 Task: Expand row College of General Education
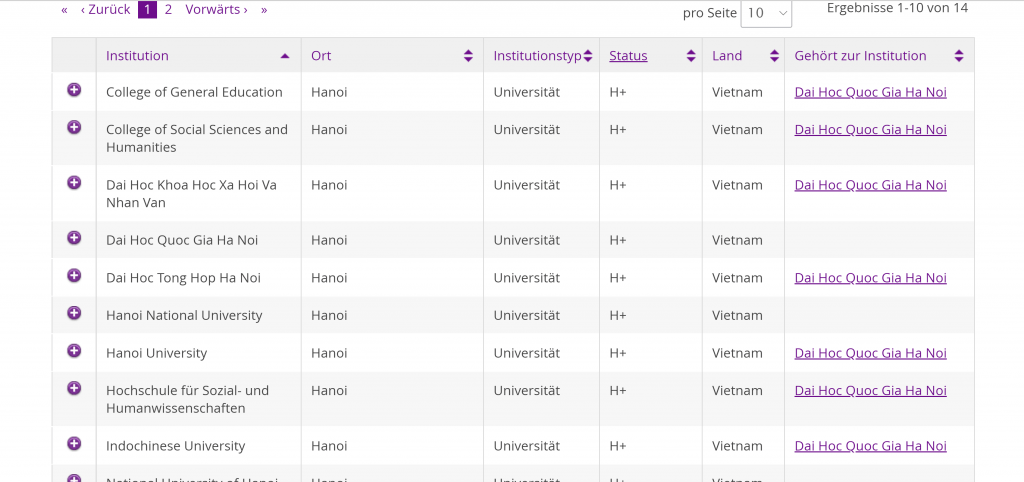74,90
